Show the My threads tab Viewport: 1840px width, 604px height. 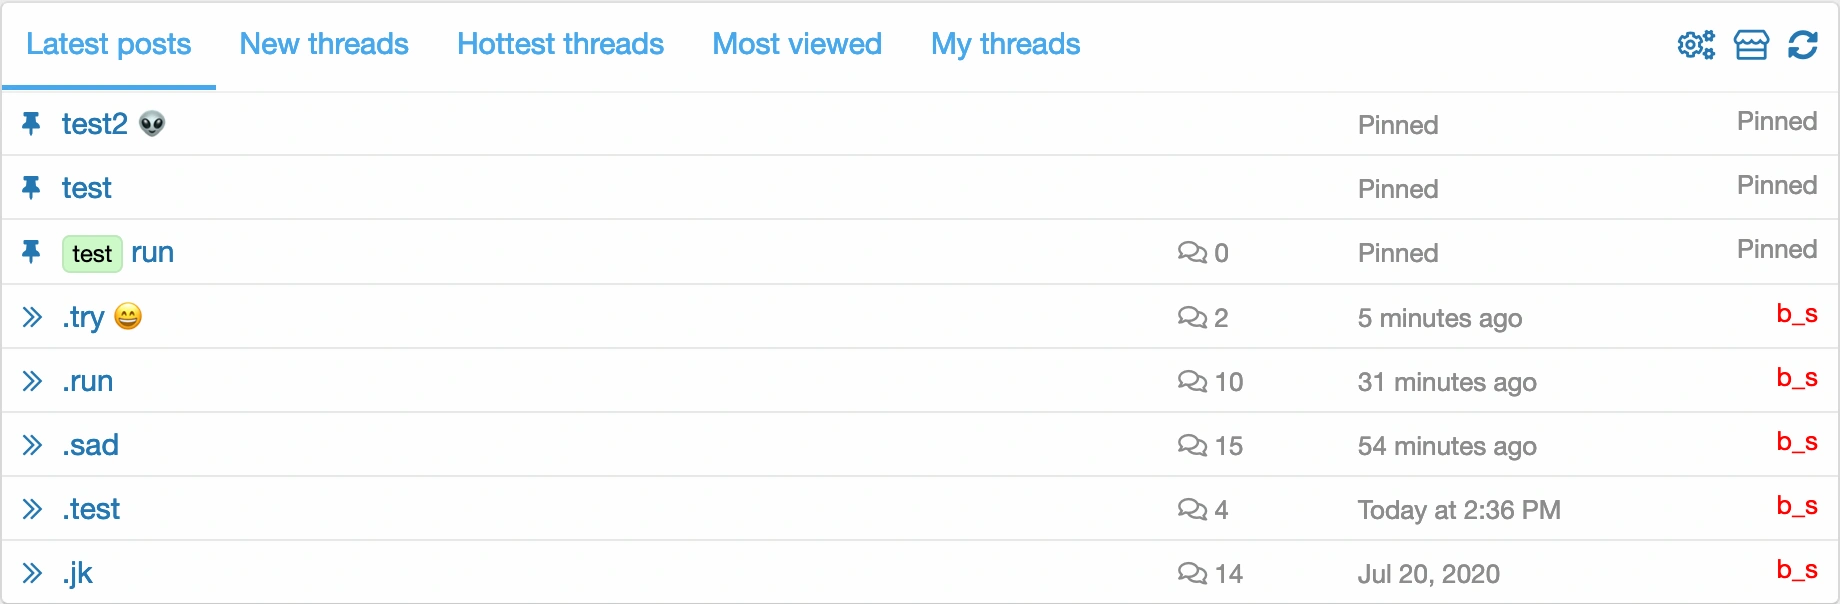pos(1005,44)
